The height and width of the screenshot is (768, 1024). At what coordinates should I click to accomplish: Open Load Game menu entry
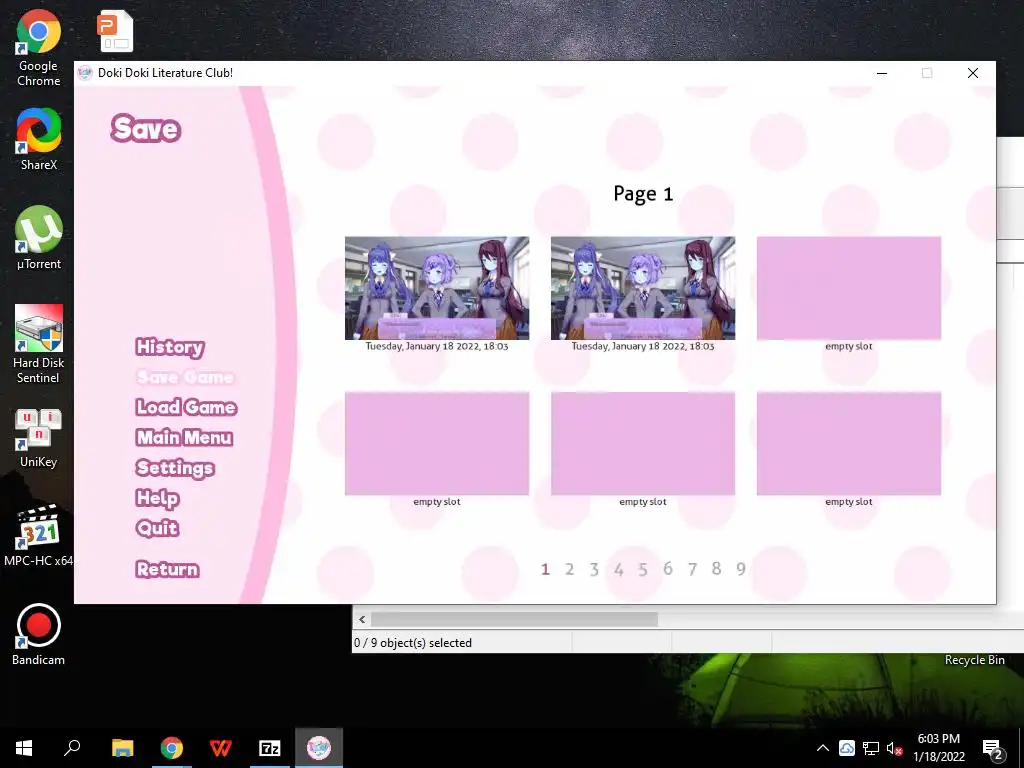coord(186,407)
